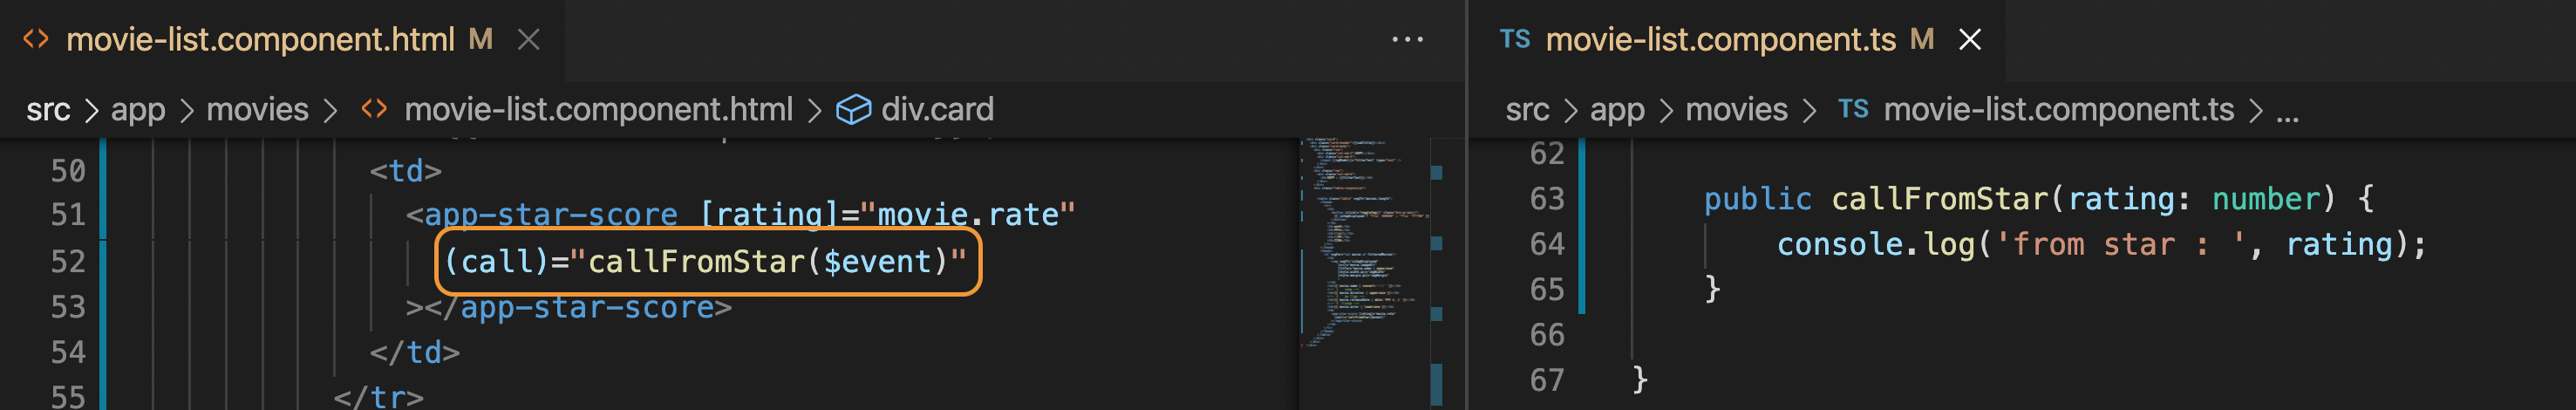The height and width of the screenshot is (410, 2576).
Task: Select 'movies' breadcrumb in left editor
Action: tap(257, 109)
